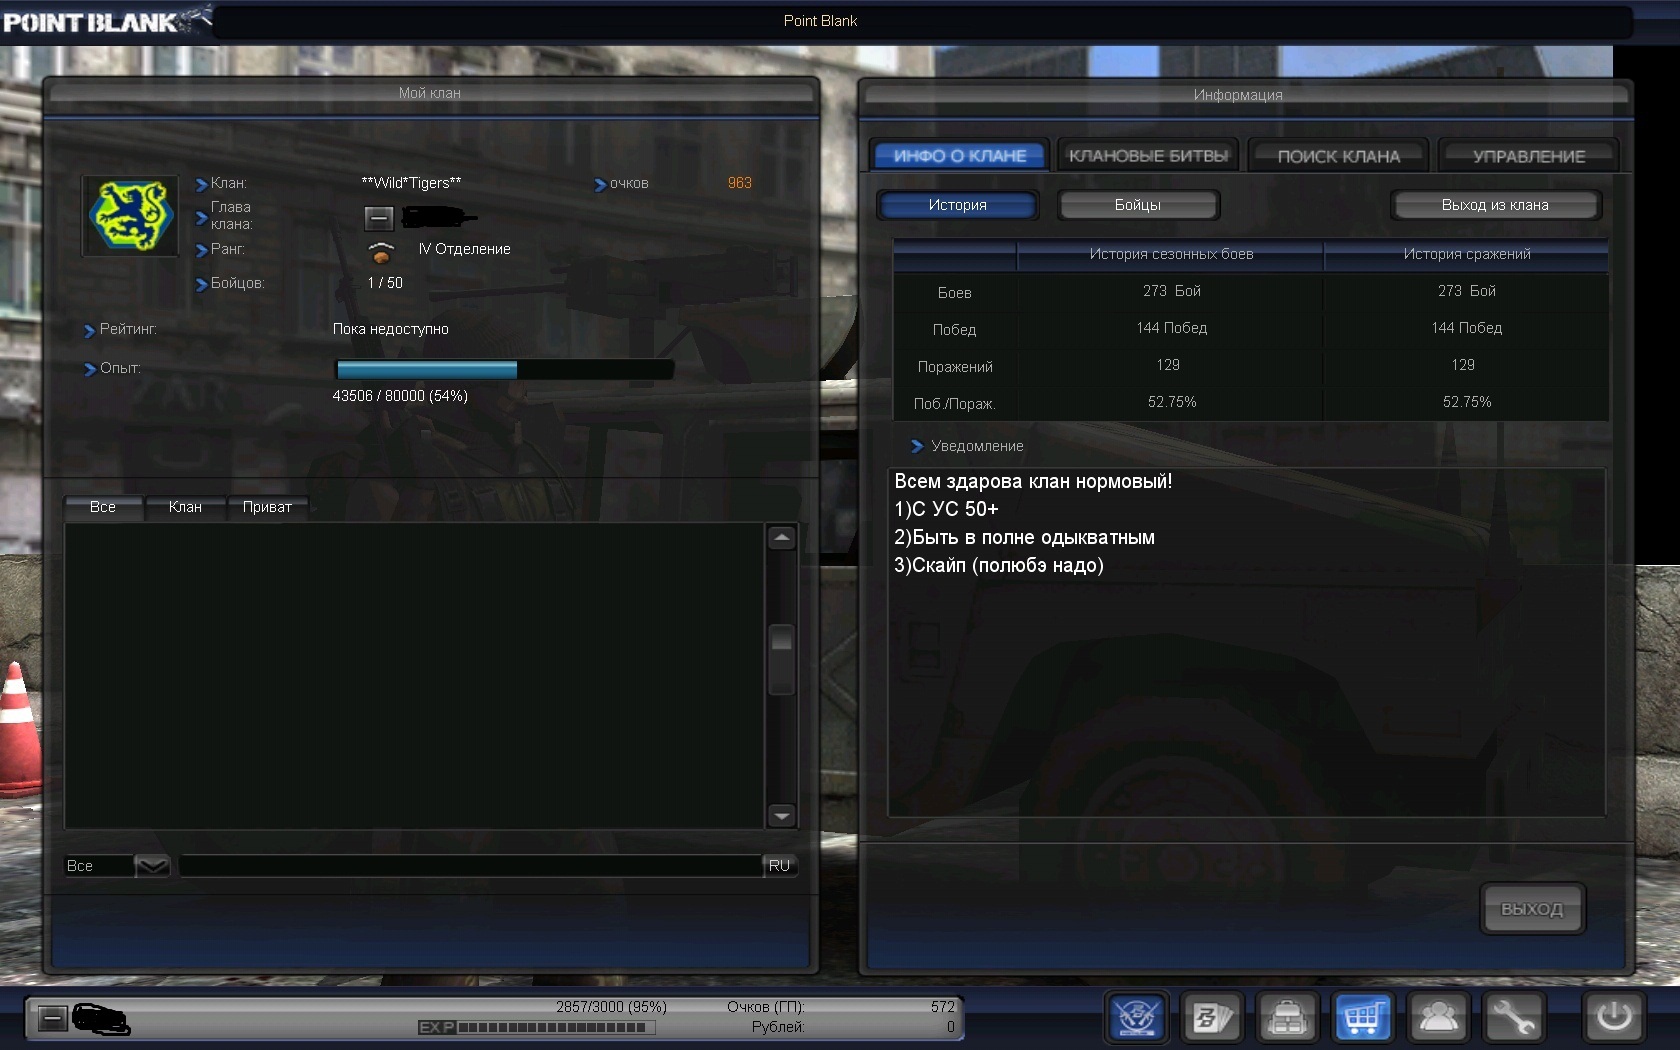
Task: Open settings with the wrench icon
Action: 1513,1018
